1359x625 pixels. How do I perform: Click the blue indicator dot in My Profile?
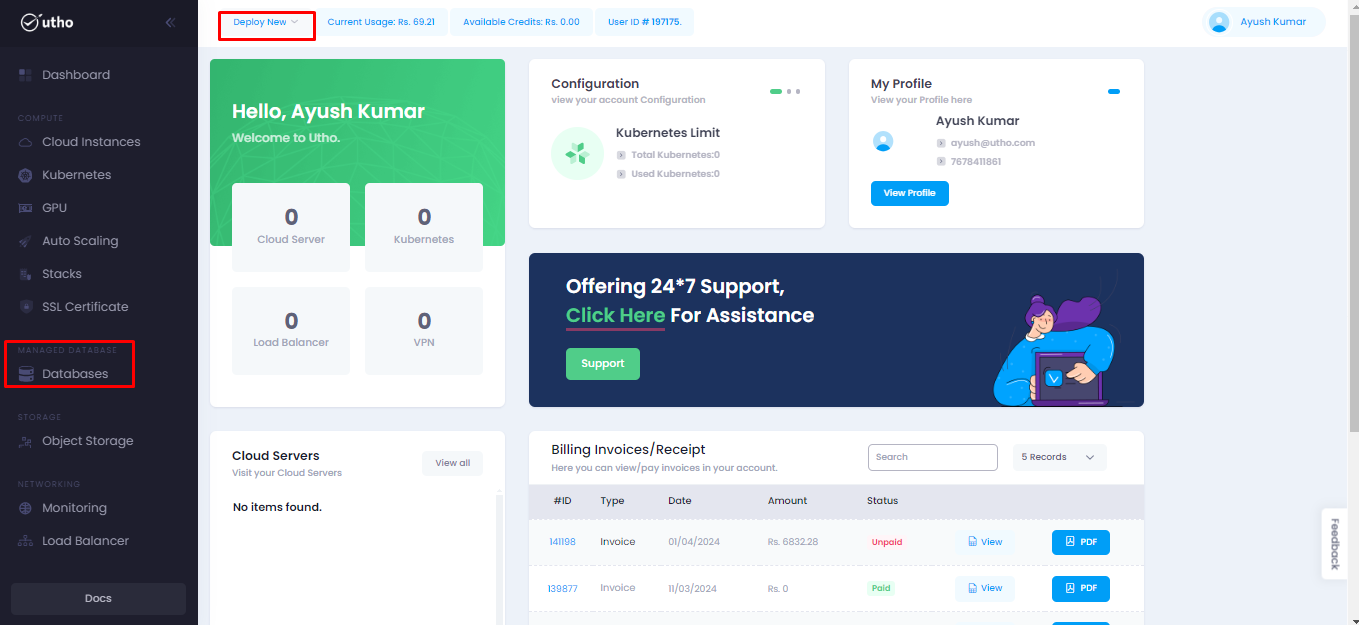[x=1114, y=91]
